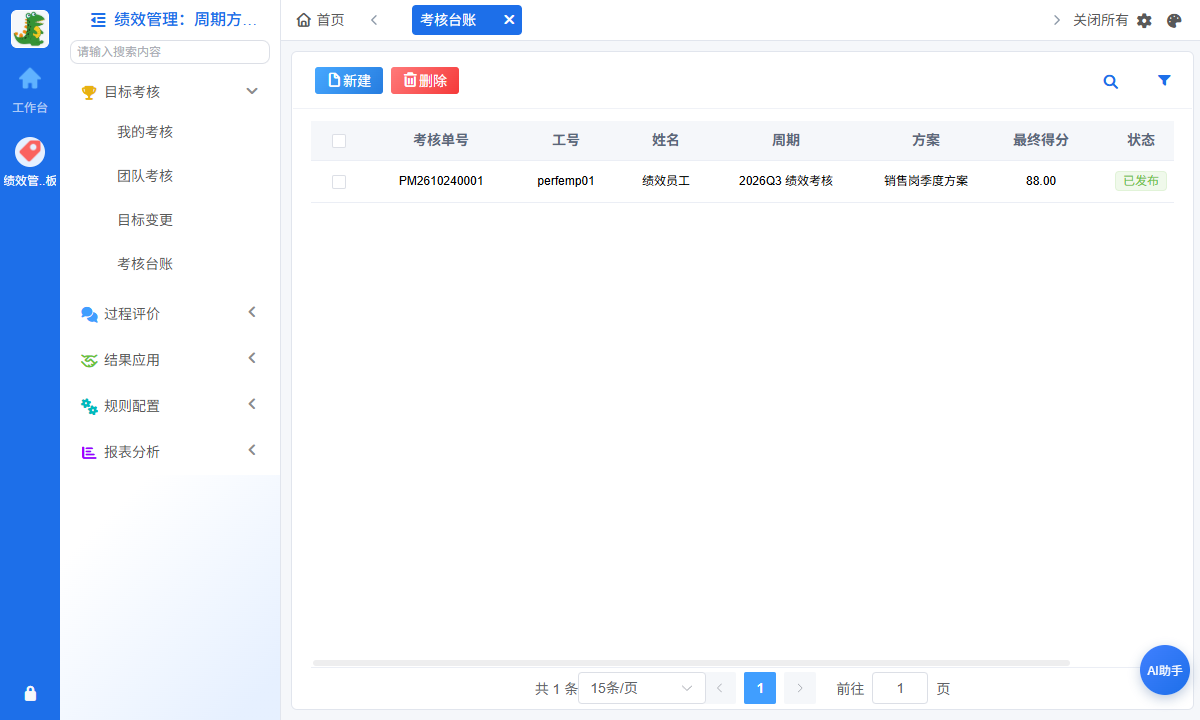Click the 考核单号 column header

441,141
